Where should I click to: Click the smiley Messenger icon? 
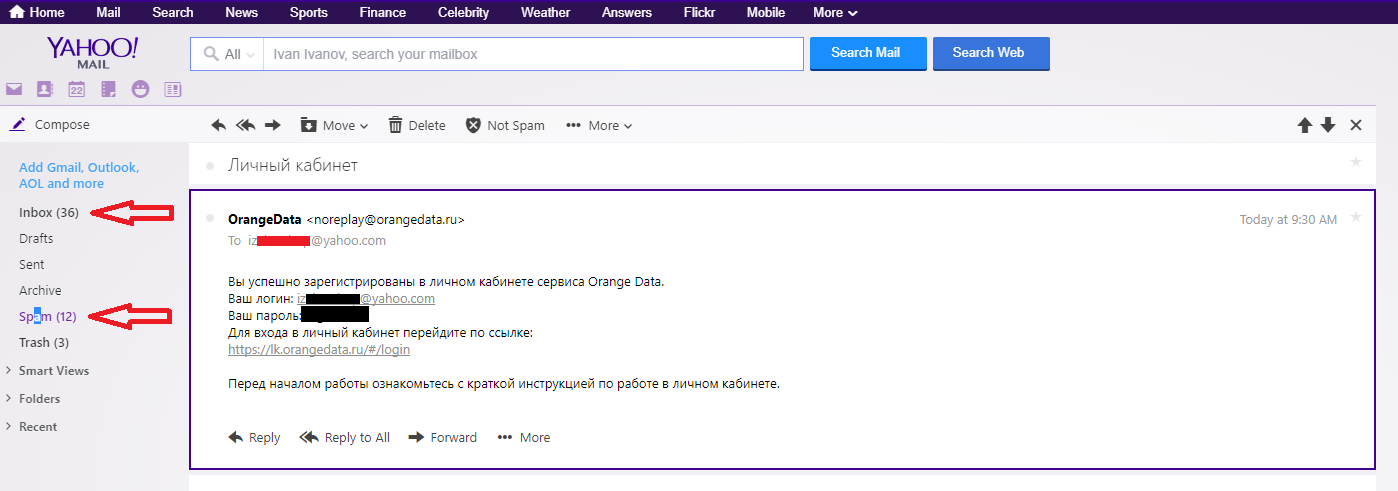140,89
